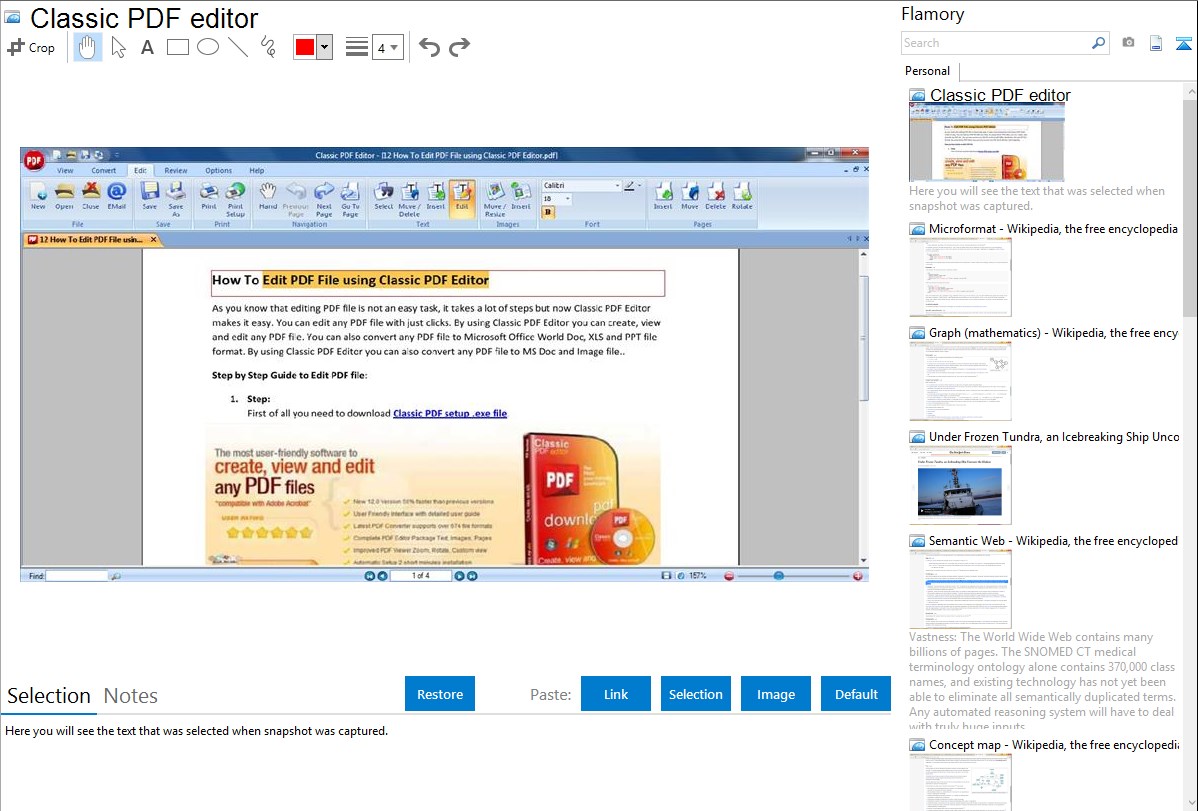The height and width of the screenshot is (811, 1198).
Task: Click the magnifier search icon
Action: 1099,43
